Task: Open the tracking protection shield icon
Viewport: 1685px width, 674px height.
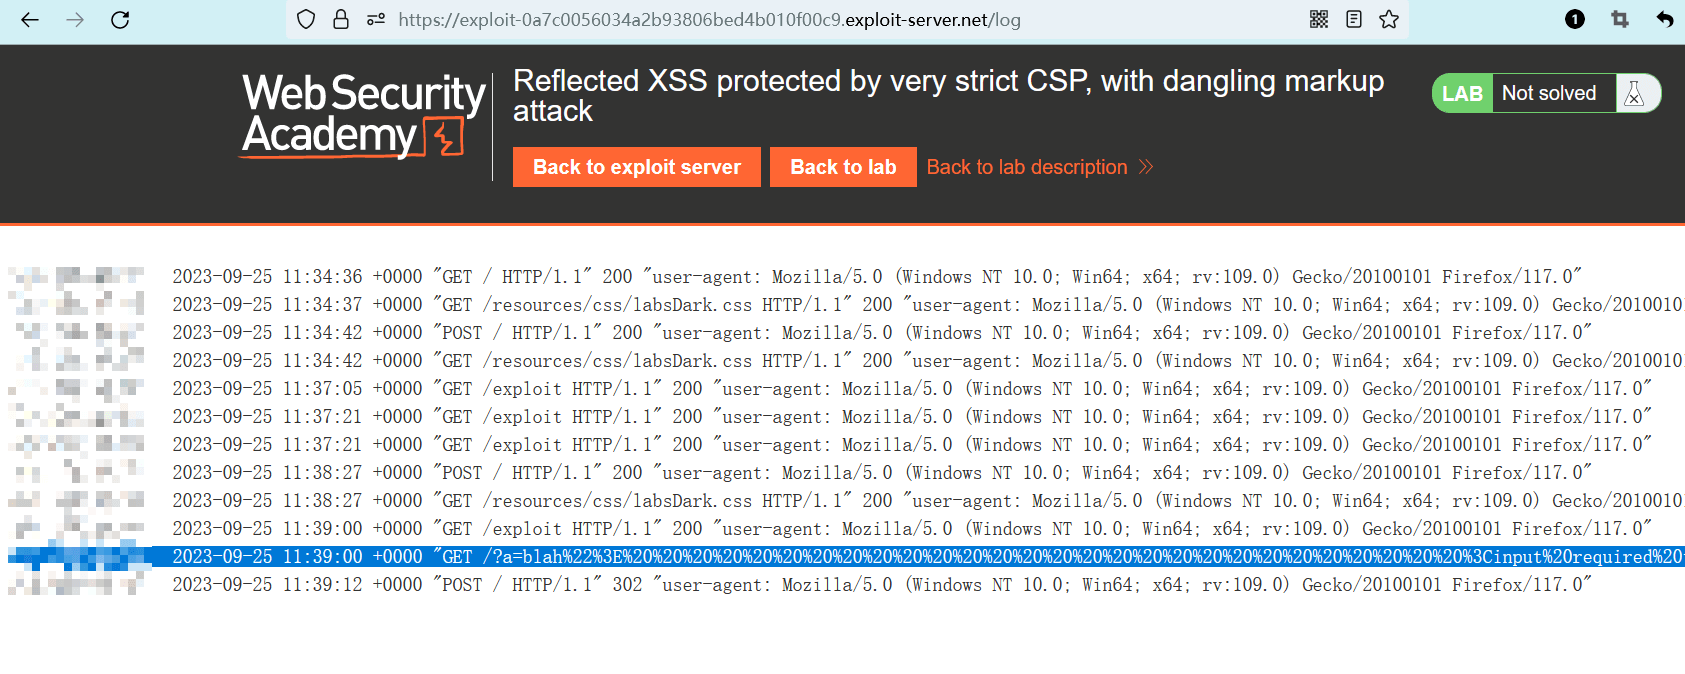Action: (307, 20)
